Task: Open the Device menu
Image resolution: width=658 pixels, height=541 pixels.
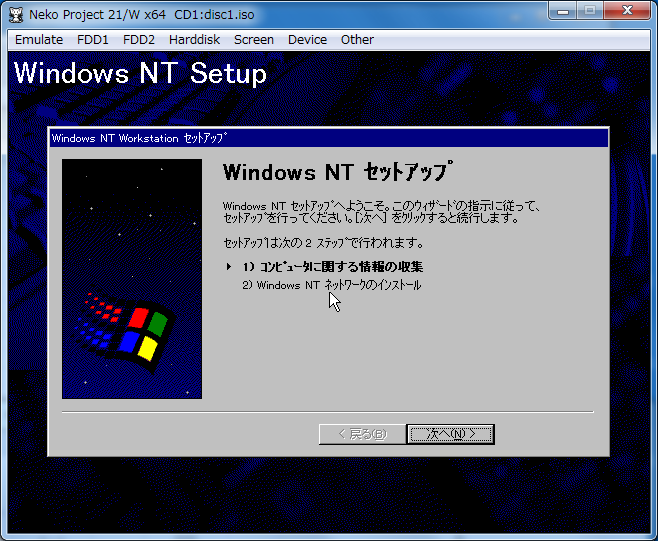Action: [307, 40]
